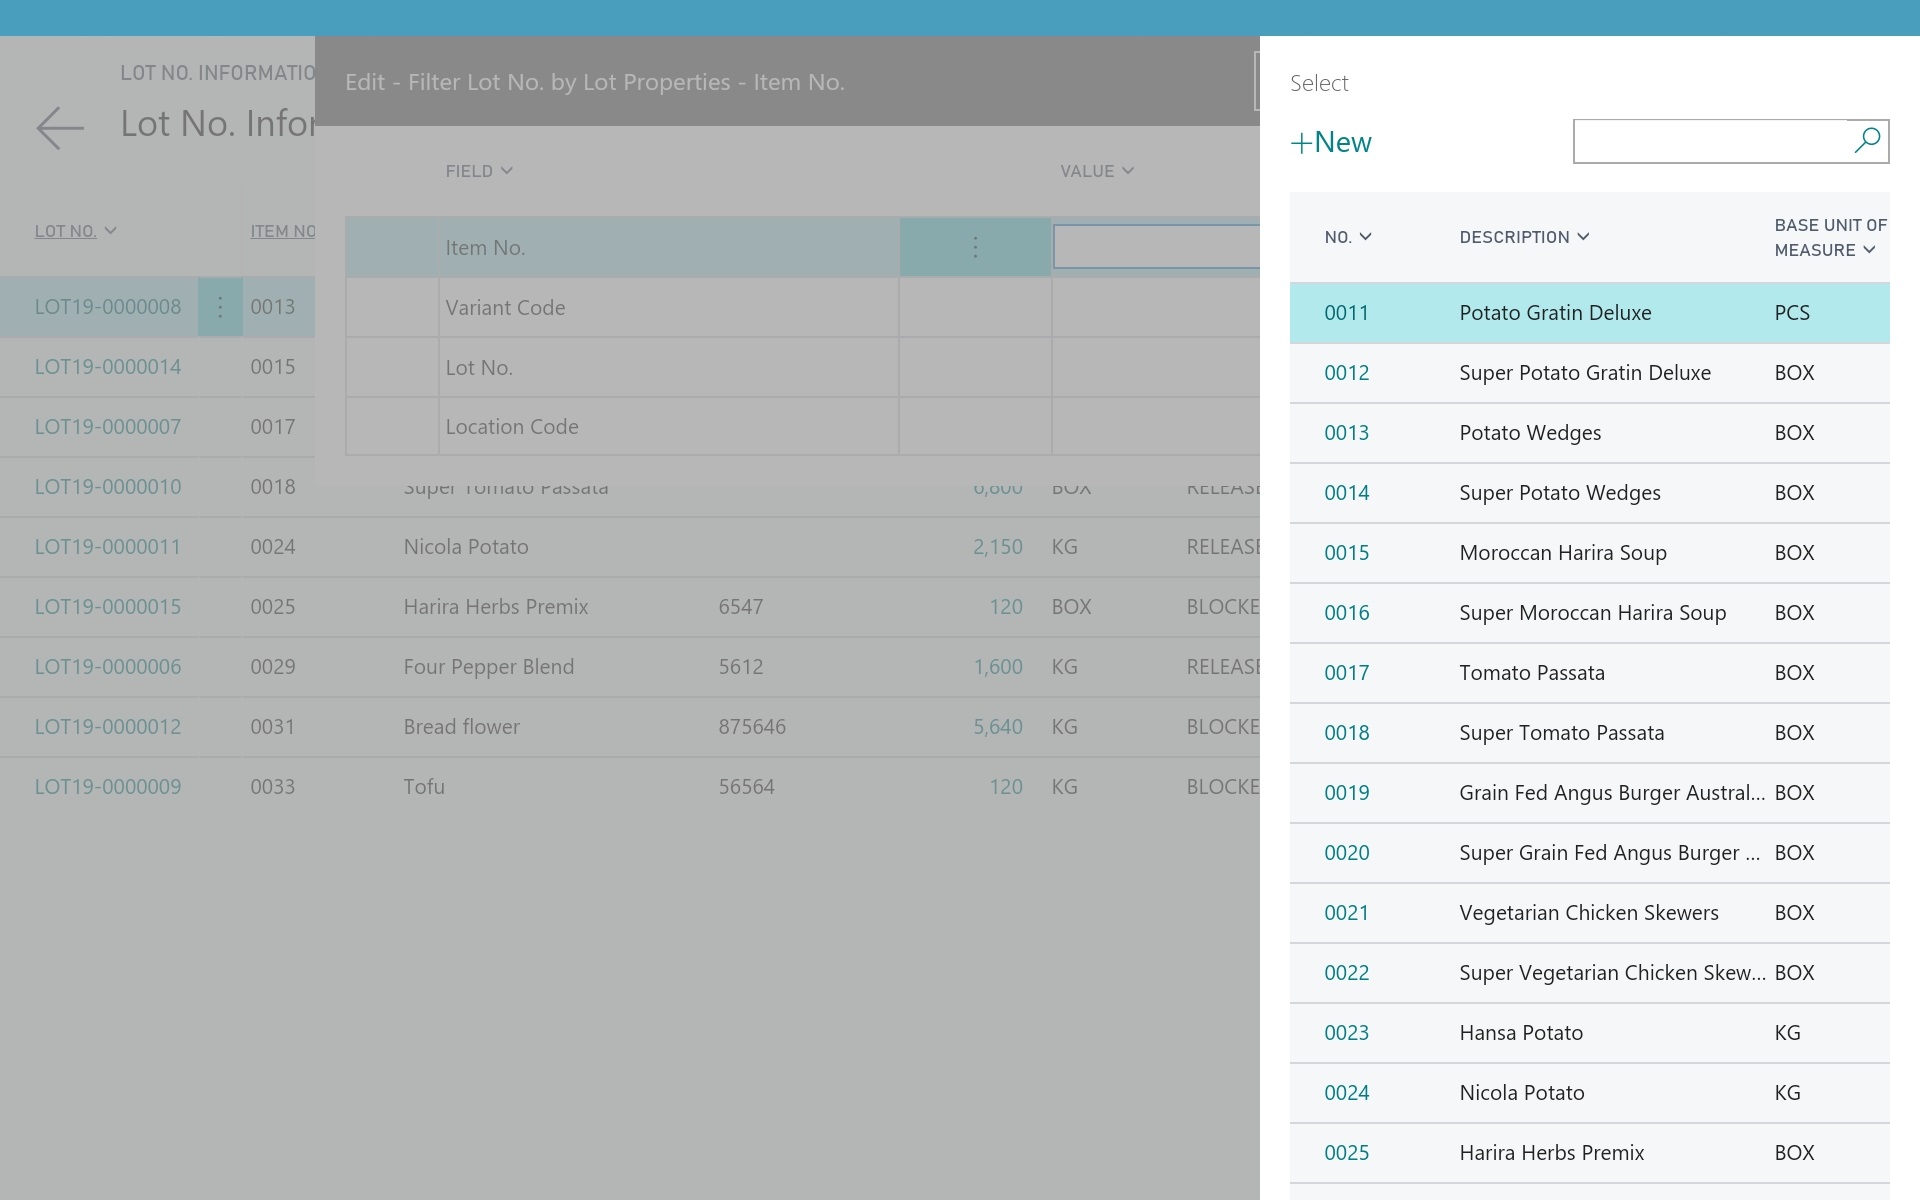This screenshot has height=1200, width=1920.
Task: Open Base Unit of Measure column dropdown
Action: [x=1869, y=250]
